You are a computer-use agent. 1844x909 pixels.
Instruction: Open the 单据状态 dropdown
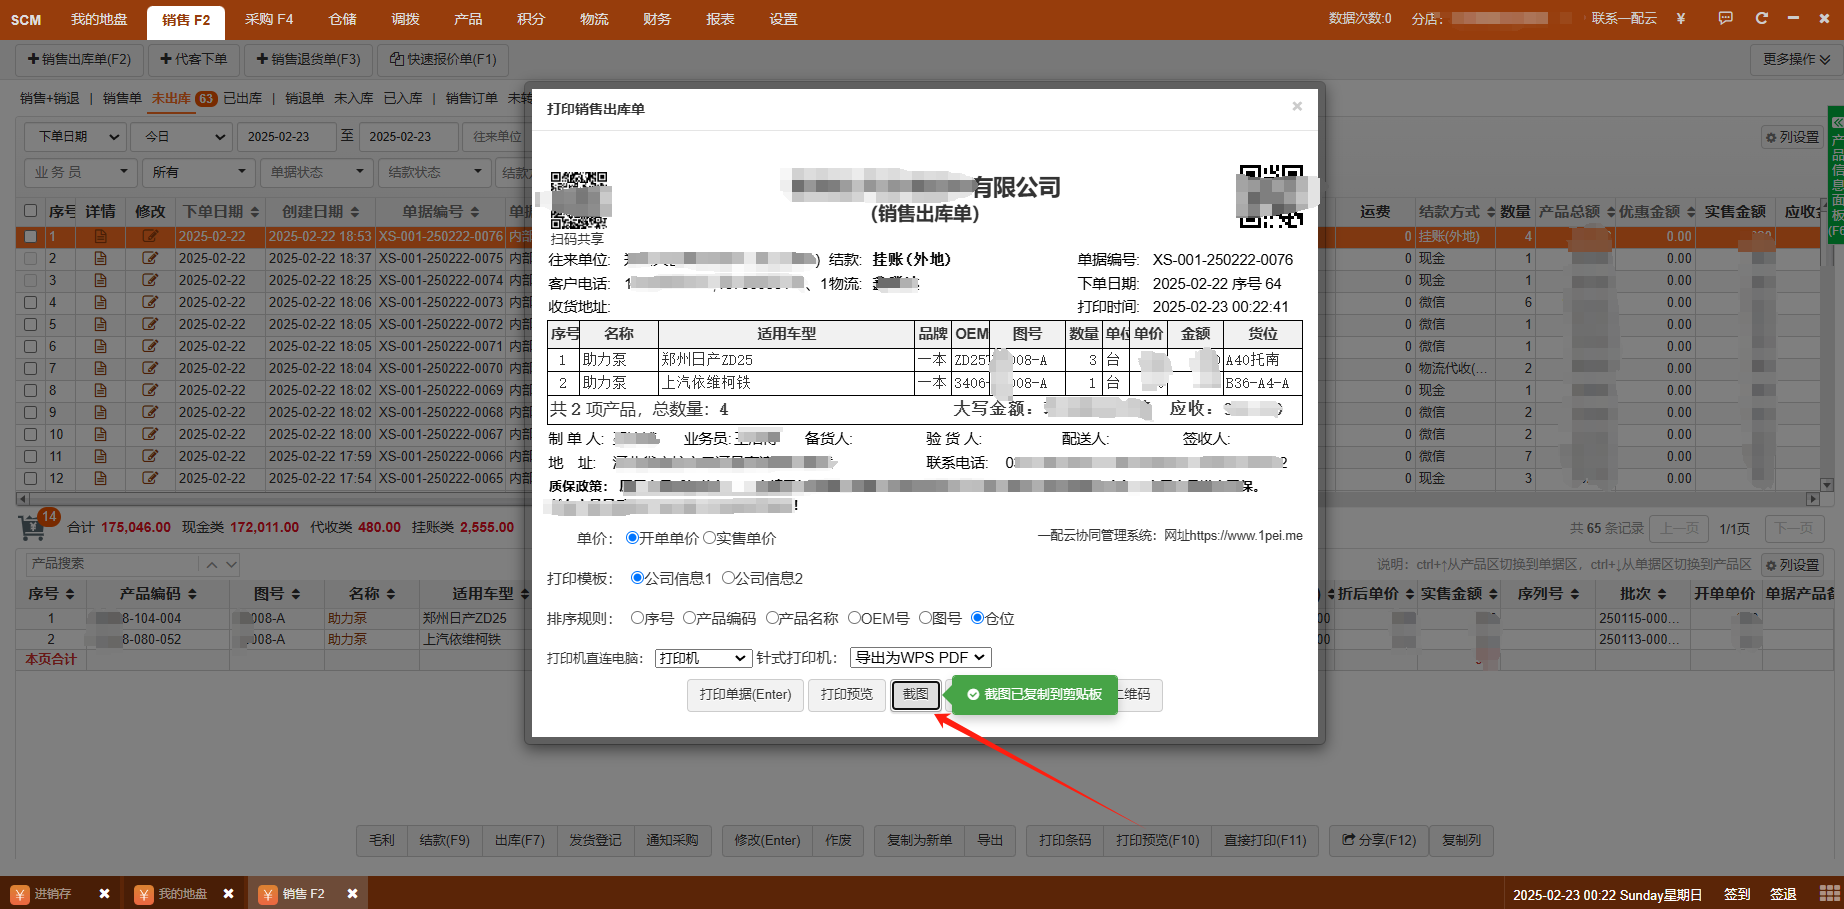point(316,172)
